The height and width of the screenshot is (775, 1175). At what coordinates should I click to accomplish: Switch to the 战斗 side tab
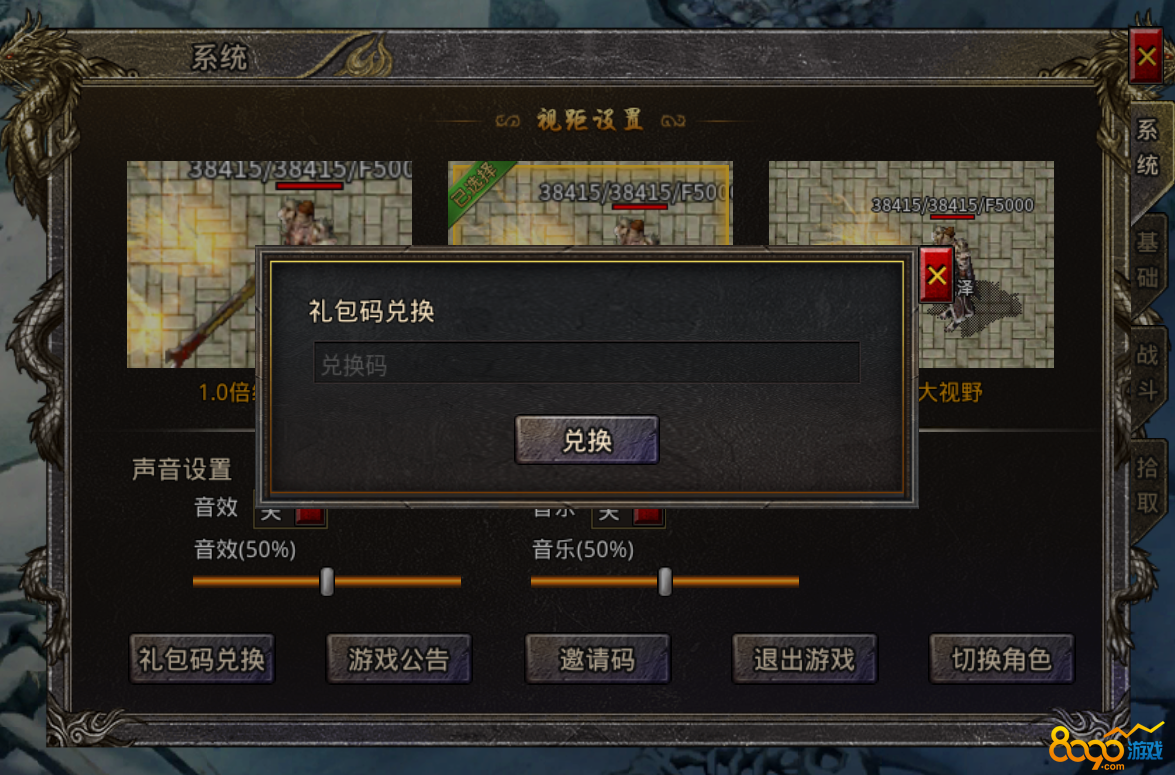[1147, 372]
